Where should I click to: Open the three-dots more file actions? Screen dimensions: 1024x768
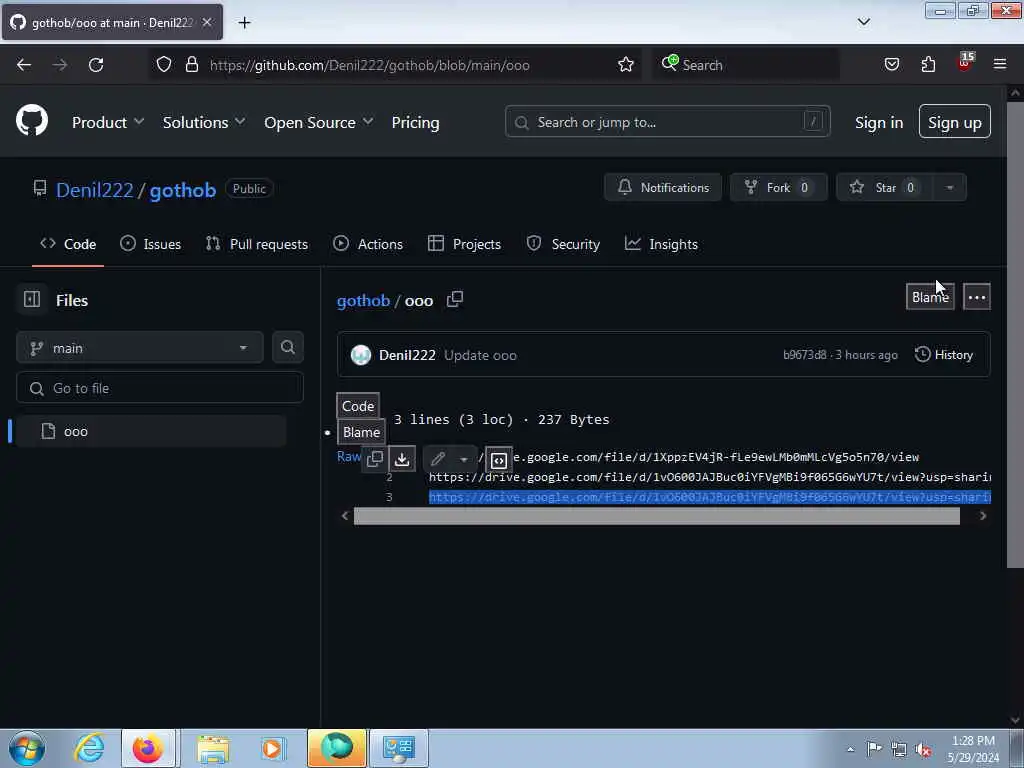coord(977,297)
